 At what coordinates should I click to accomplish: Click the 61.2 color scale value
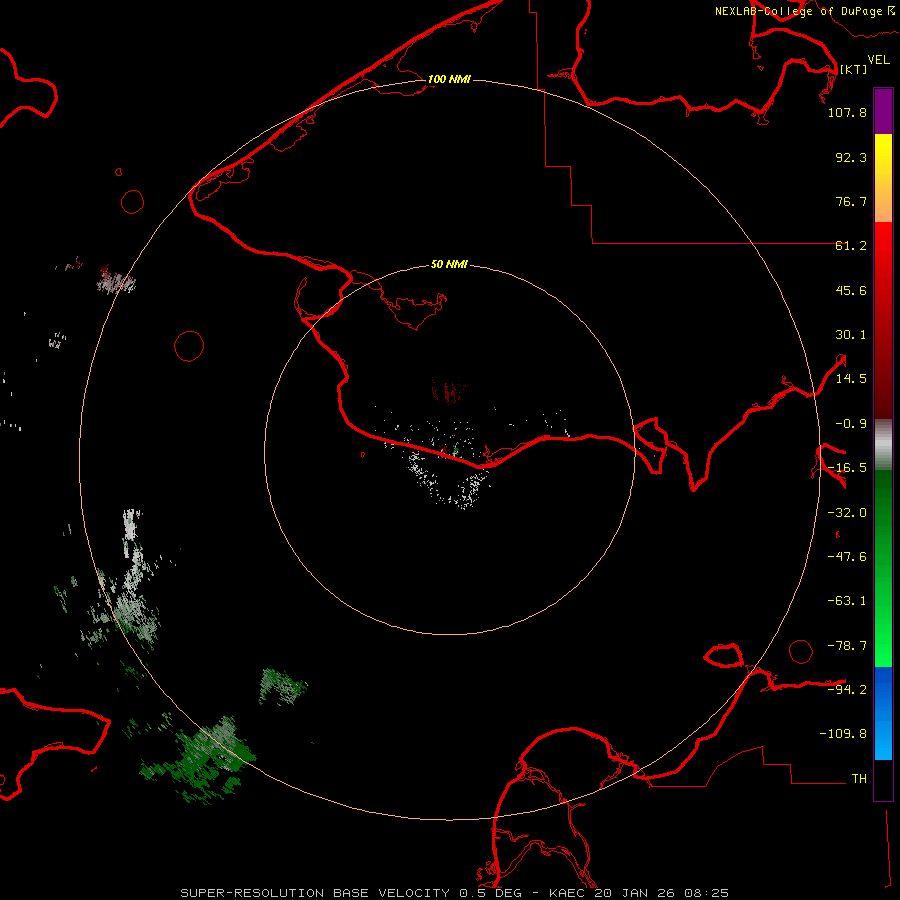[x=851, y=246]
